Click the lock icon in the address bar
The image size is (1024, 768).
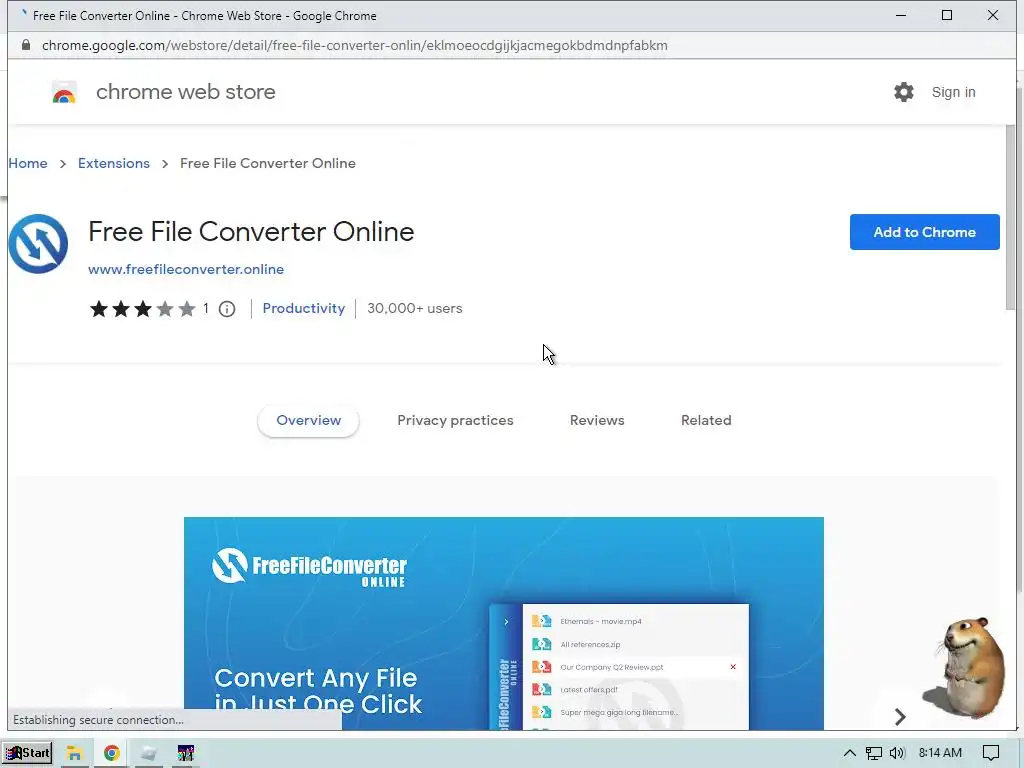[x=25, y=45]
